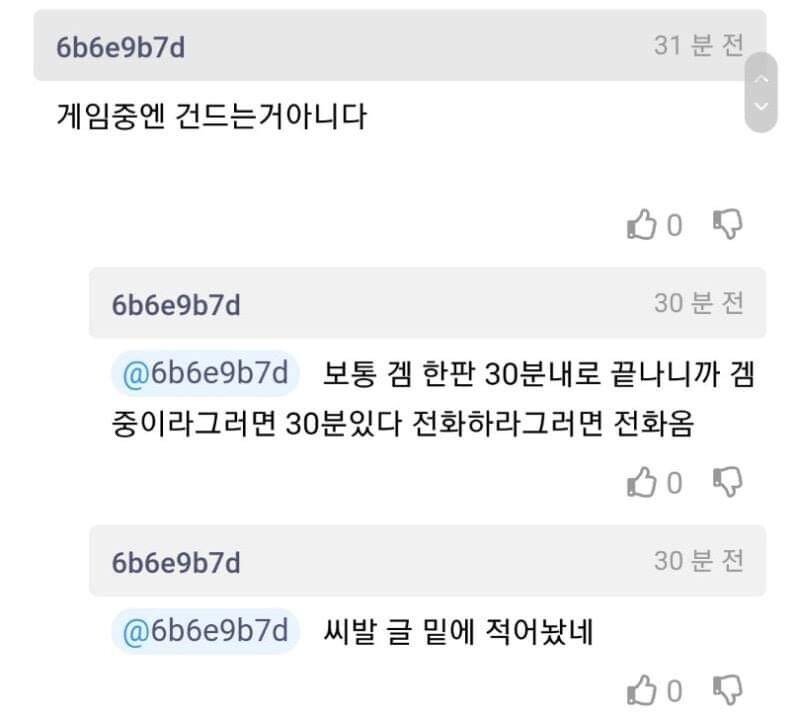The height and width of the screenshot is (715, 800).
Task: Open author 6b6e9b7d of the 31 분 전 comment
Action: 120,48
